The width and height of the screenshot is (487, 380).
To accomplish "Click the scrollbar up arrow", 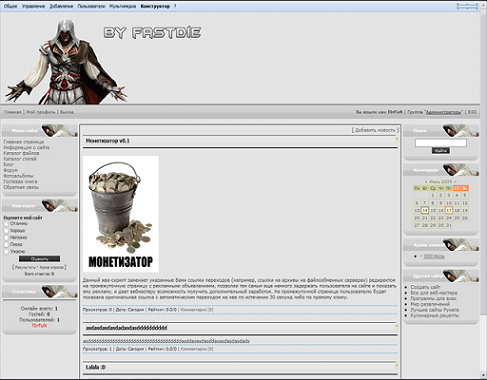I will [x=484, y=4].
